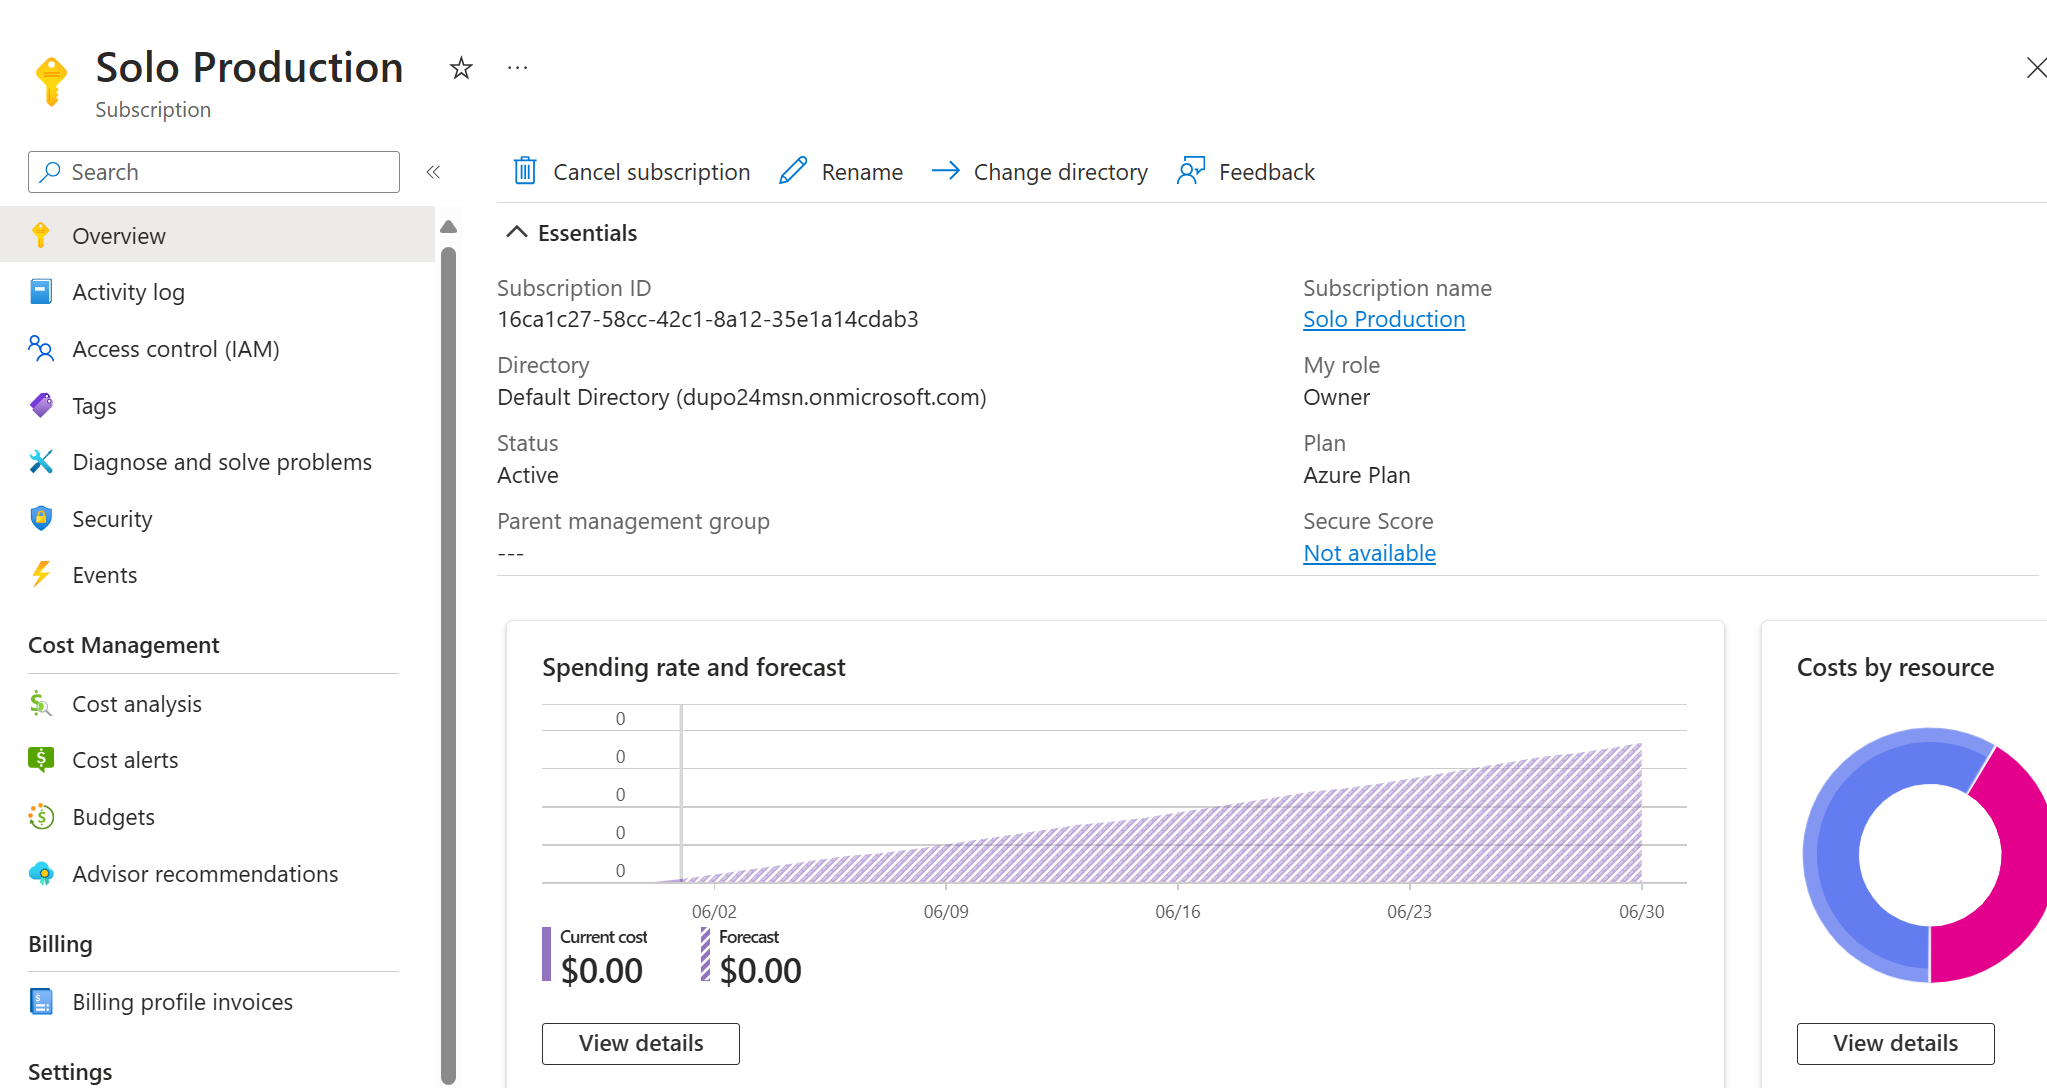Click the 06/16 date on chart axis

pos(1177,912)
